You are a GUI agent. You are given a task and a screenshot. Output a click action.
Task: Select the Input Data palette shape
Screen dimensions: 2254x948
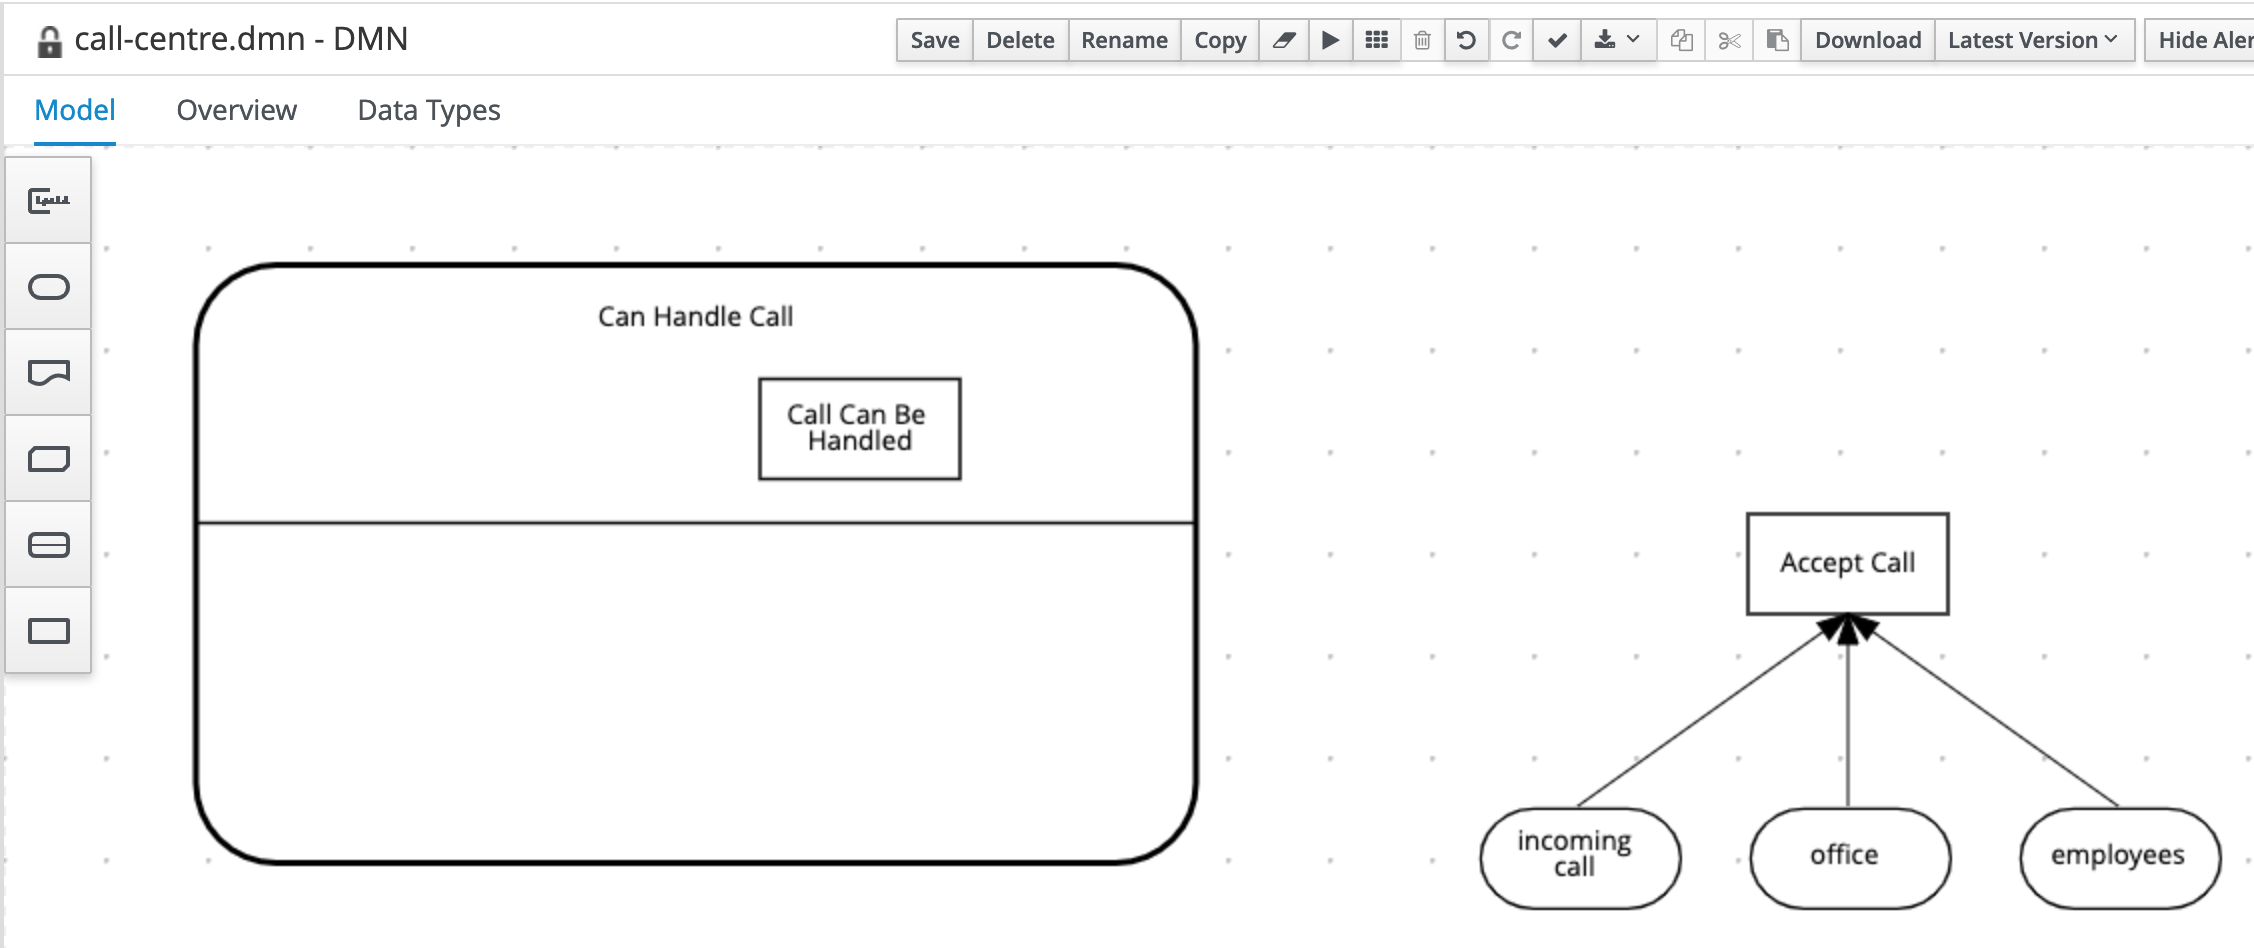click(48, 287)
